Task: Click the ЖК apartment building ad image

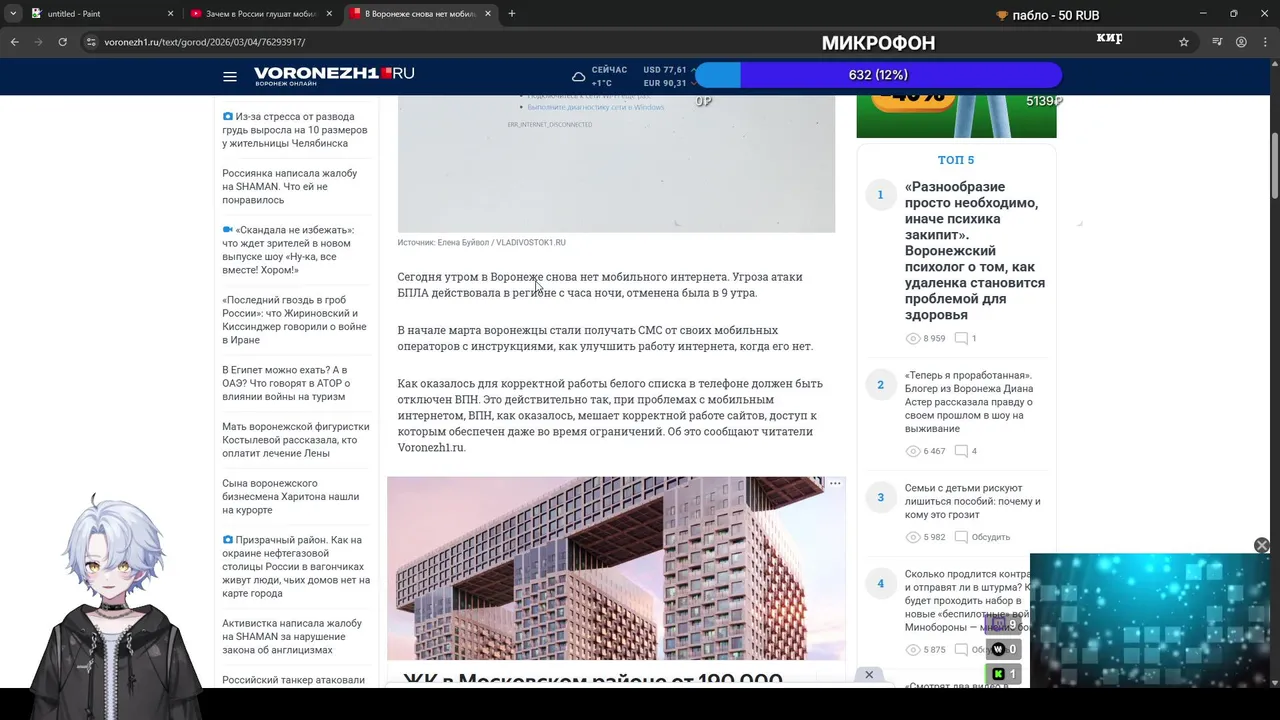Action: point(616,568)
